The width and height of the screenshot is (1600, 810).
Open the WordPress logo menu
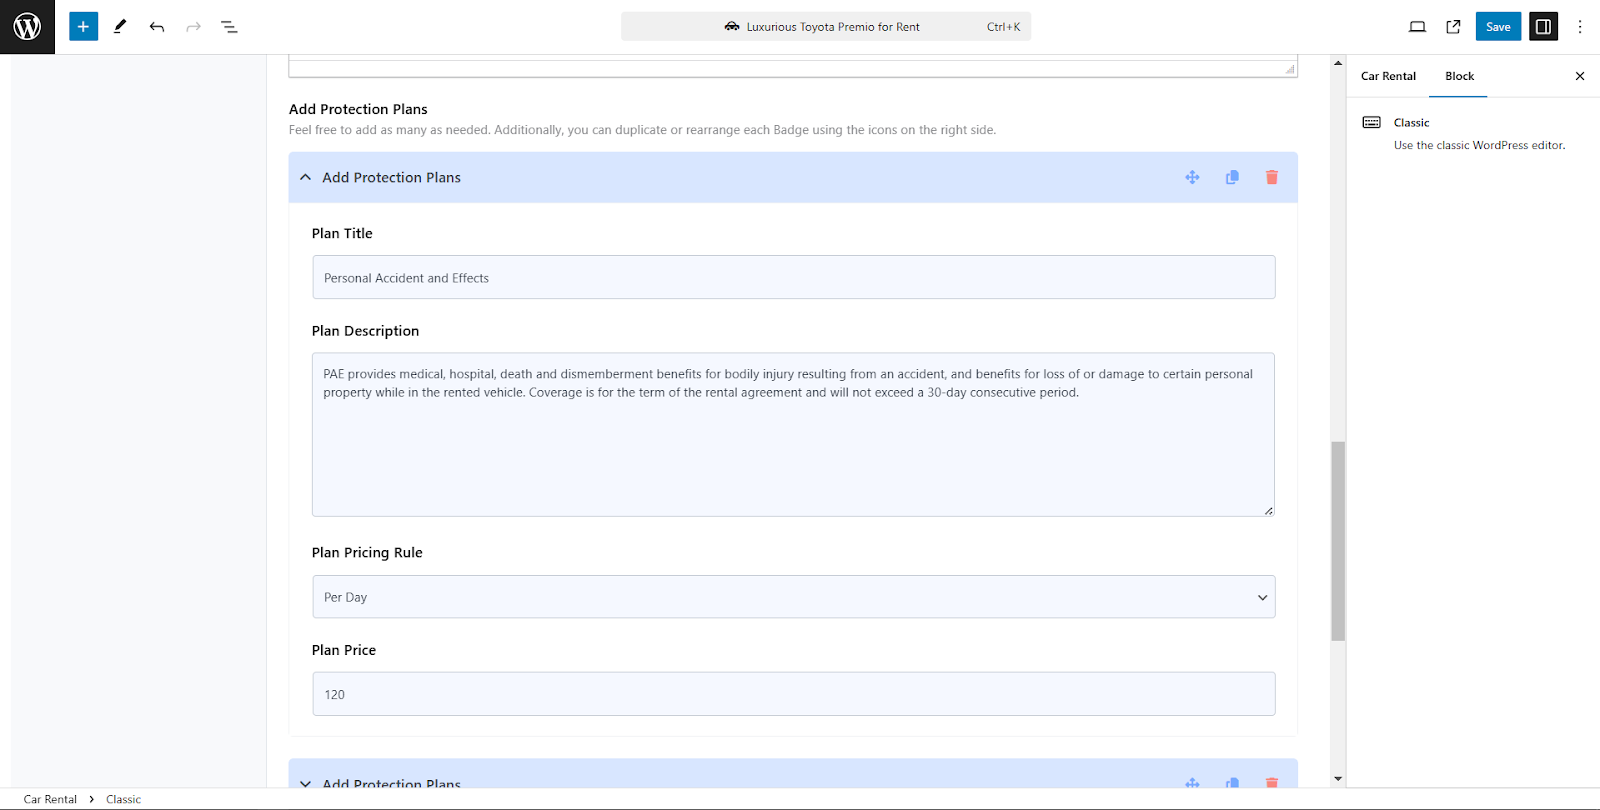click(27, 27)
